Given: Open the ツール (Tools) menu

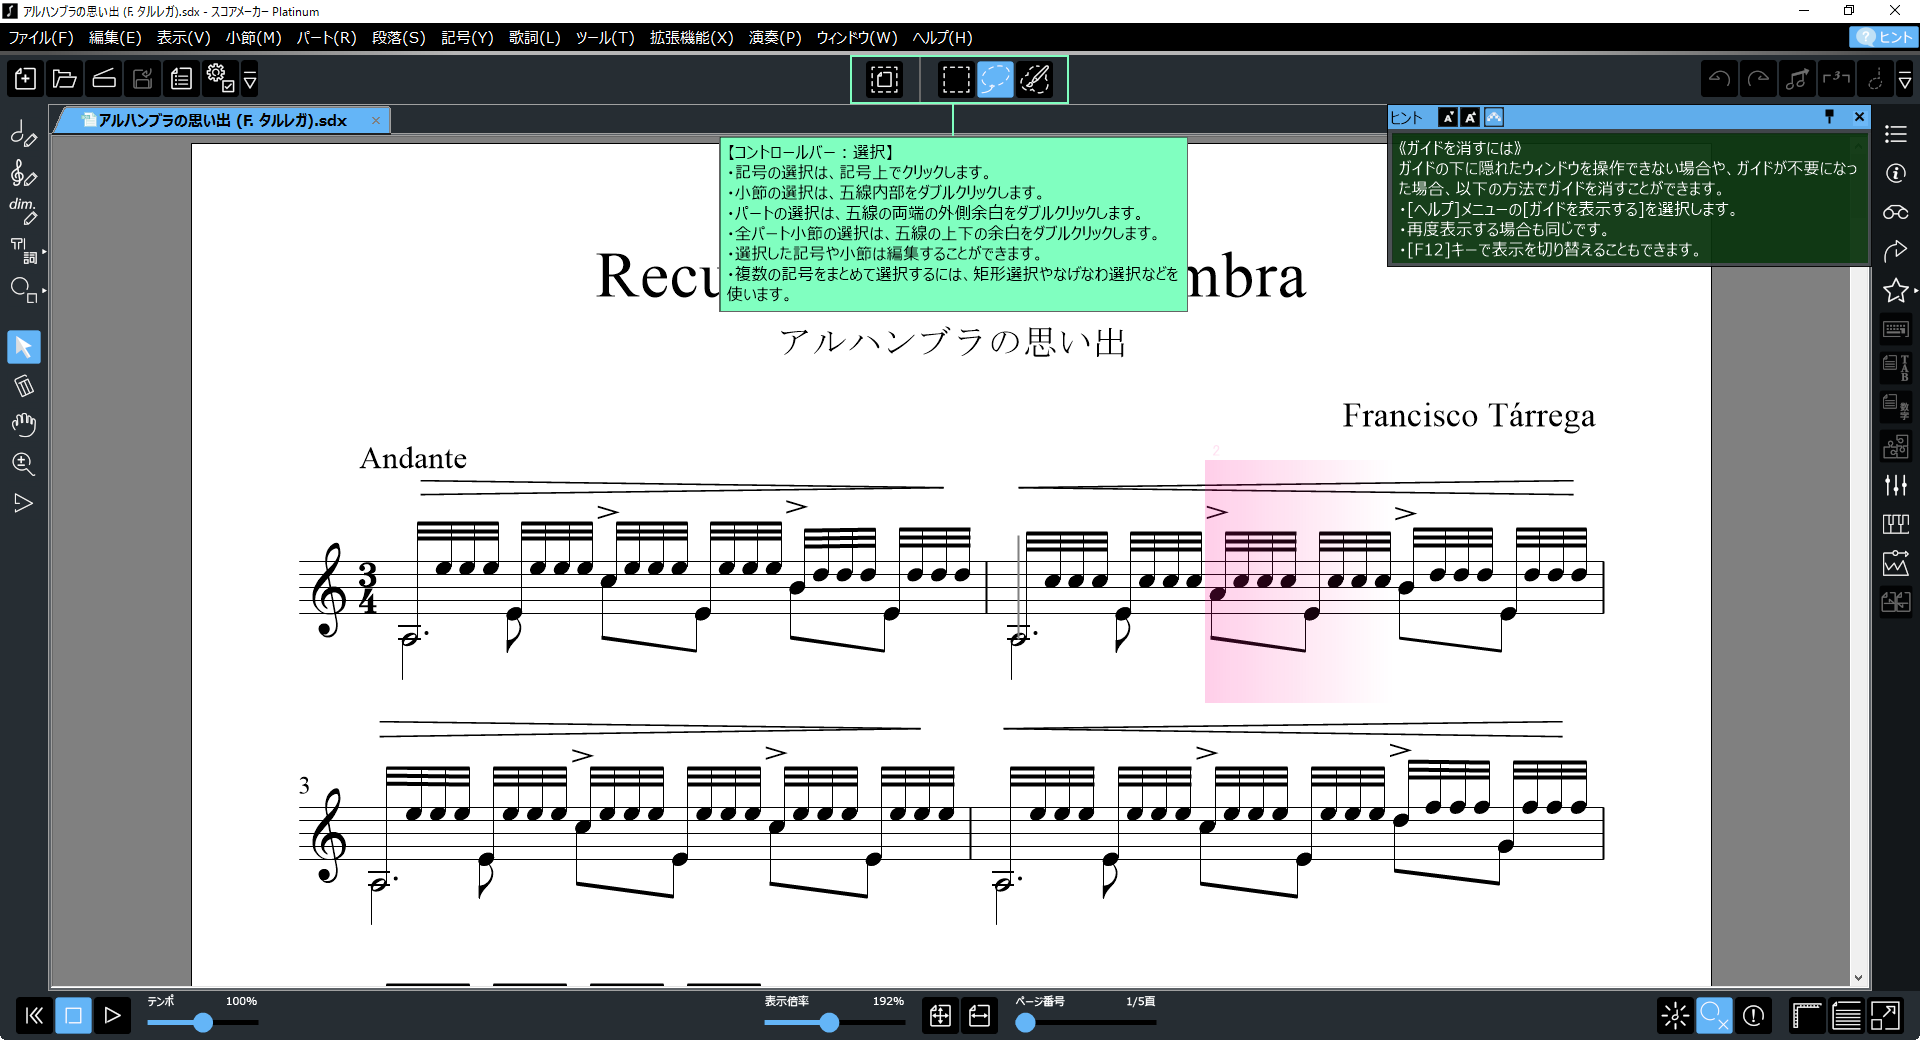Looking at the screenshot, I should tap(605, 37).
